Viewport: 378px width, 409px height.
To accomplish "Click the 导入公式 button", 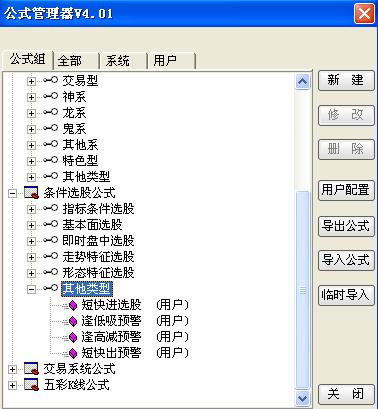I will point(346,260).
